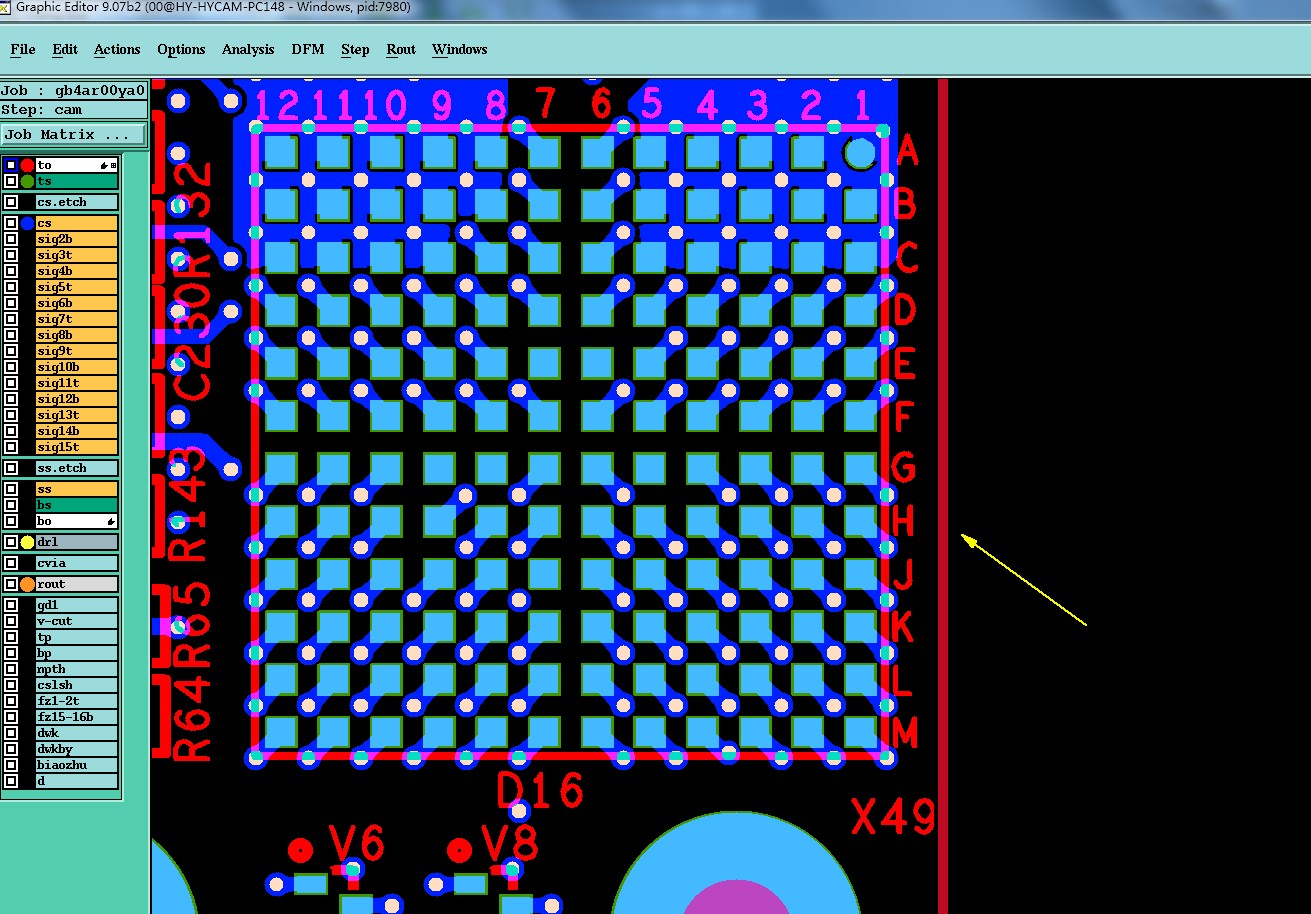
Task: Click the green color dot of layer 'ts'
Action: coord(28,181)
